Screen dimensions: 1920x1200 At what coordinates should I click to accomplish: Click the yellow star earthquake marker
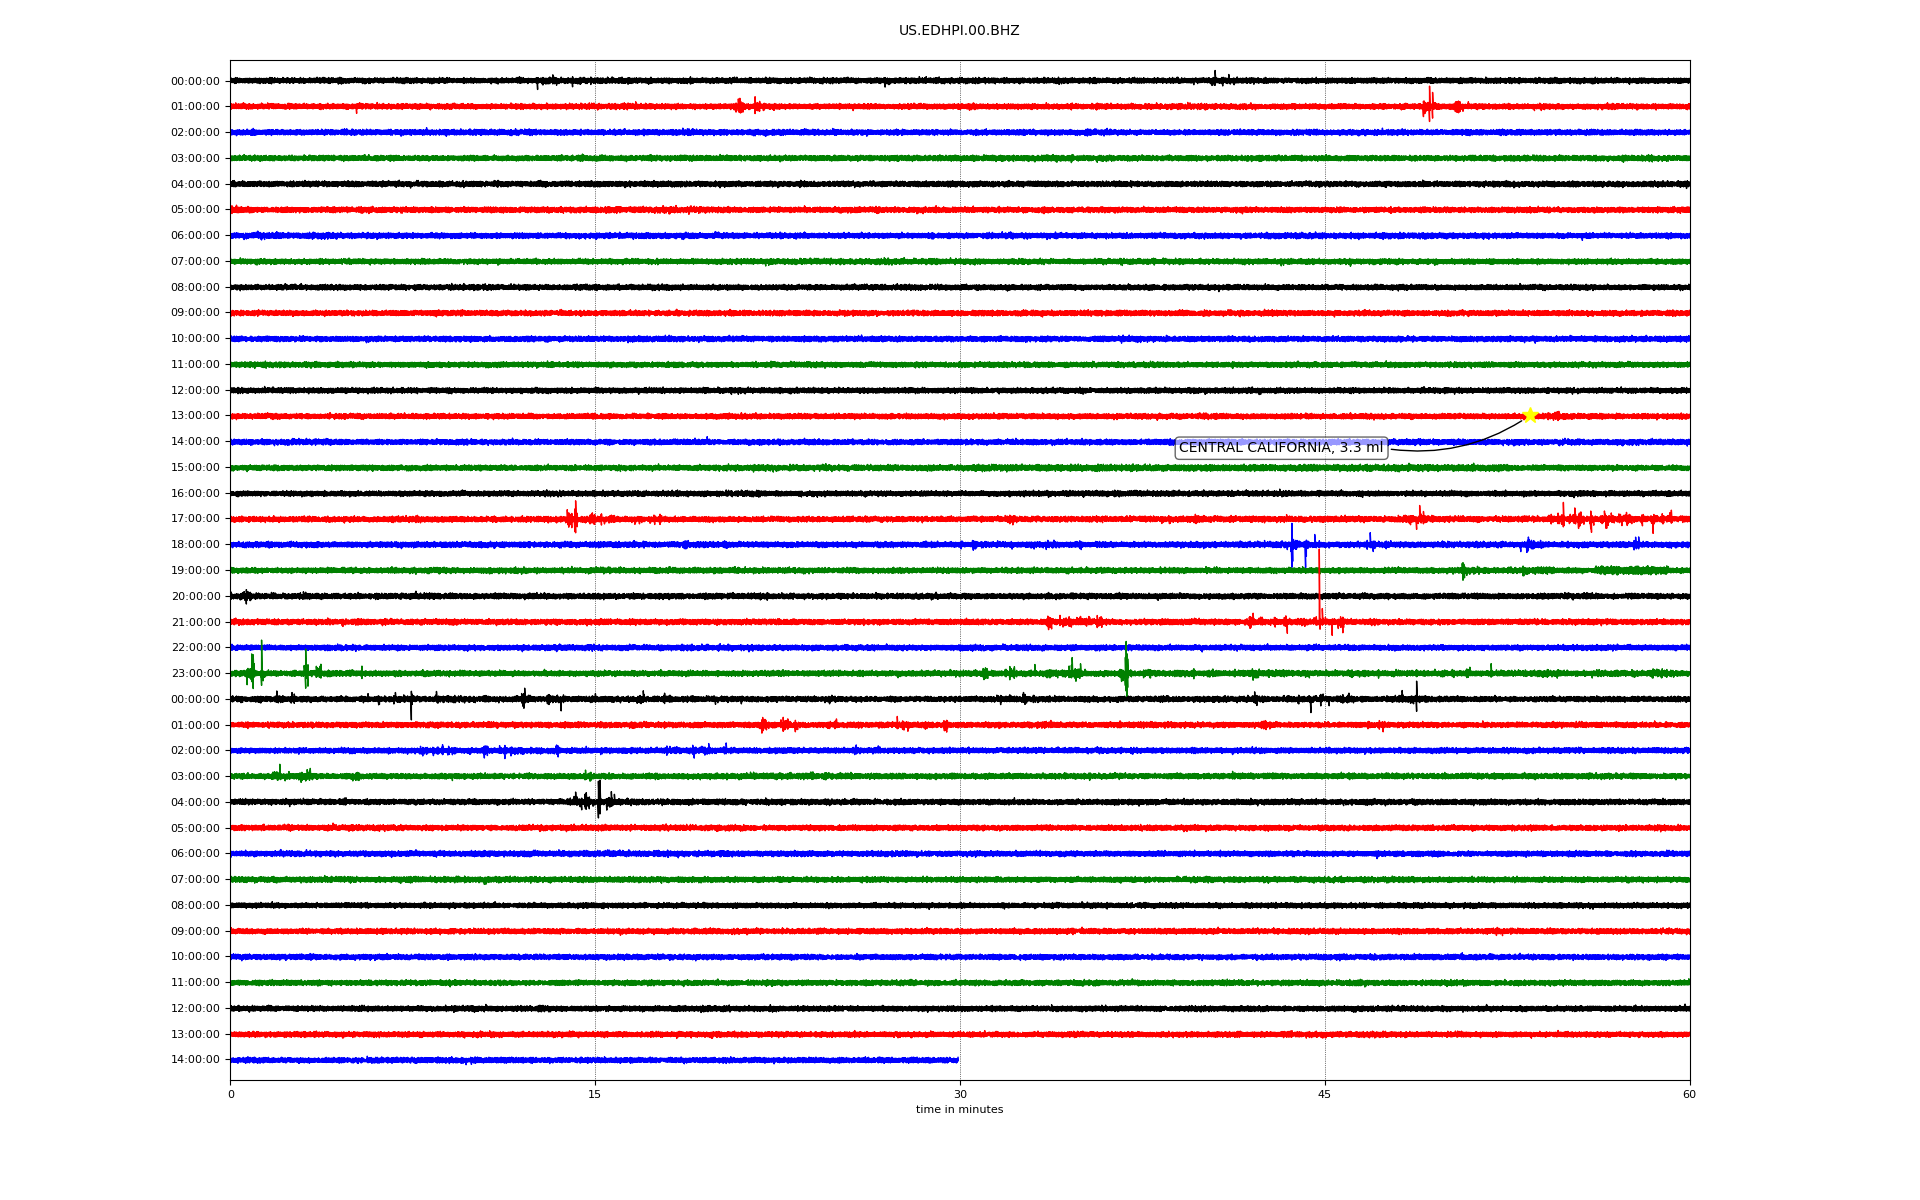click(1529, 415)
